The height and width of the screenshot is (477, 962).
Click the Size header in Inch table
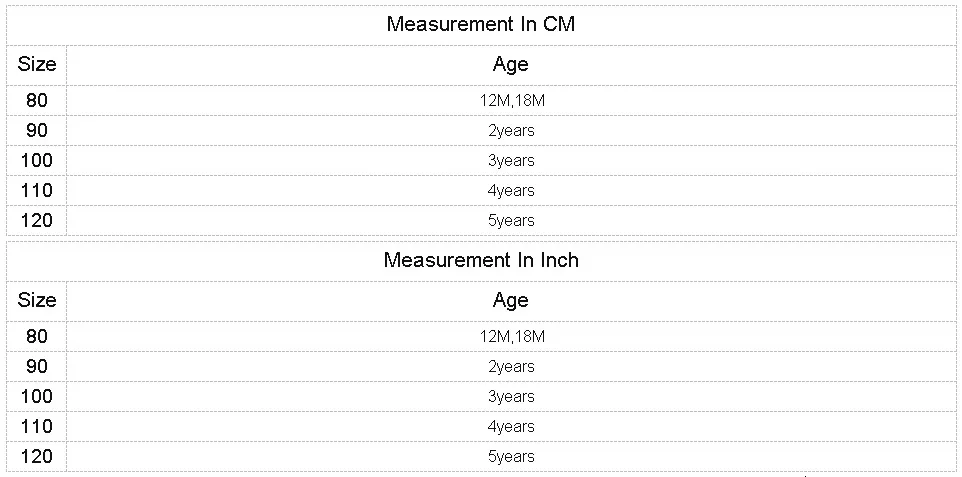tap(37, 300)
